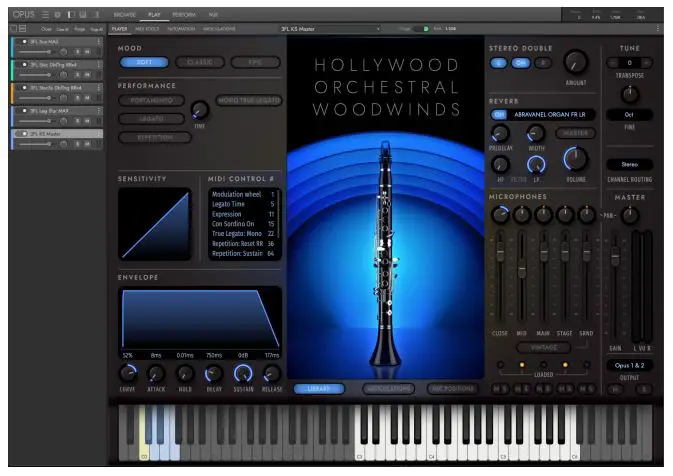
Task: Show the Library view button
Action: pyautogui.click(x=319, y=389)
